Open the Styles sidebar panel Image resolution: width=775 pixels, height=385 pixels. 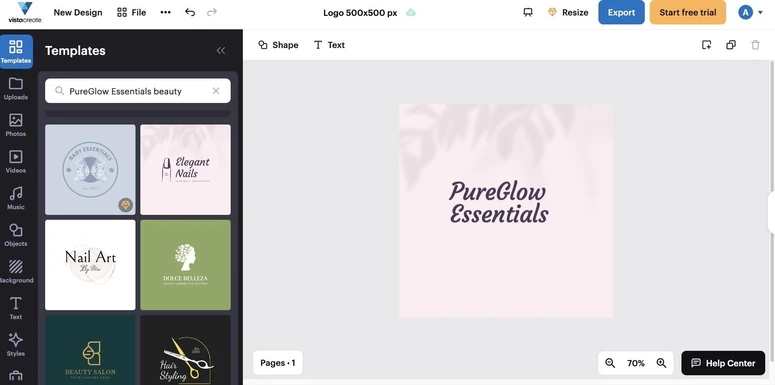click(16, 345)
